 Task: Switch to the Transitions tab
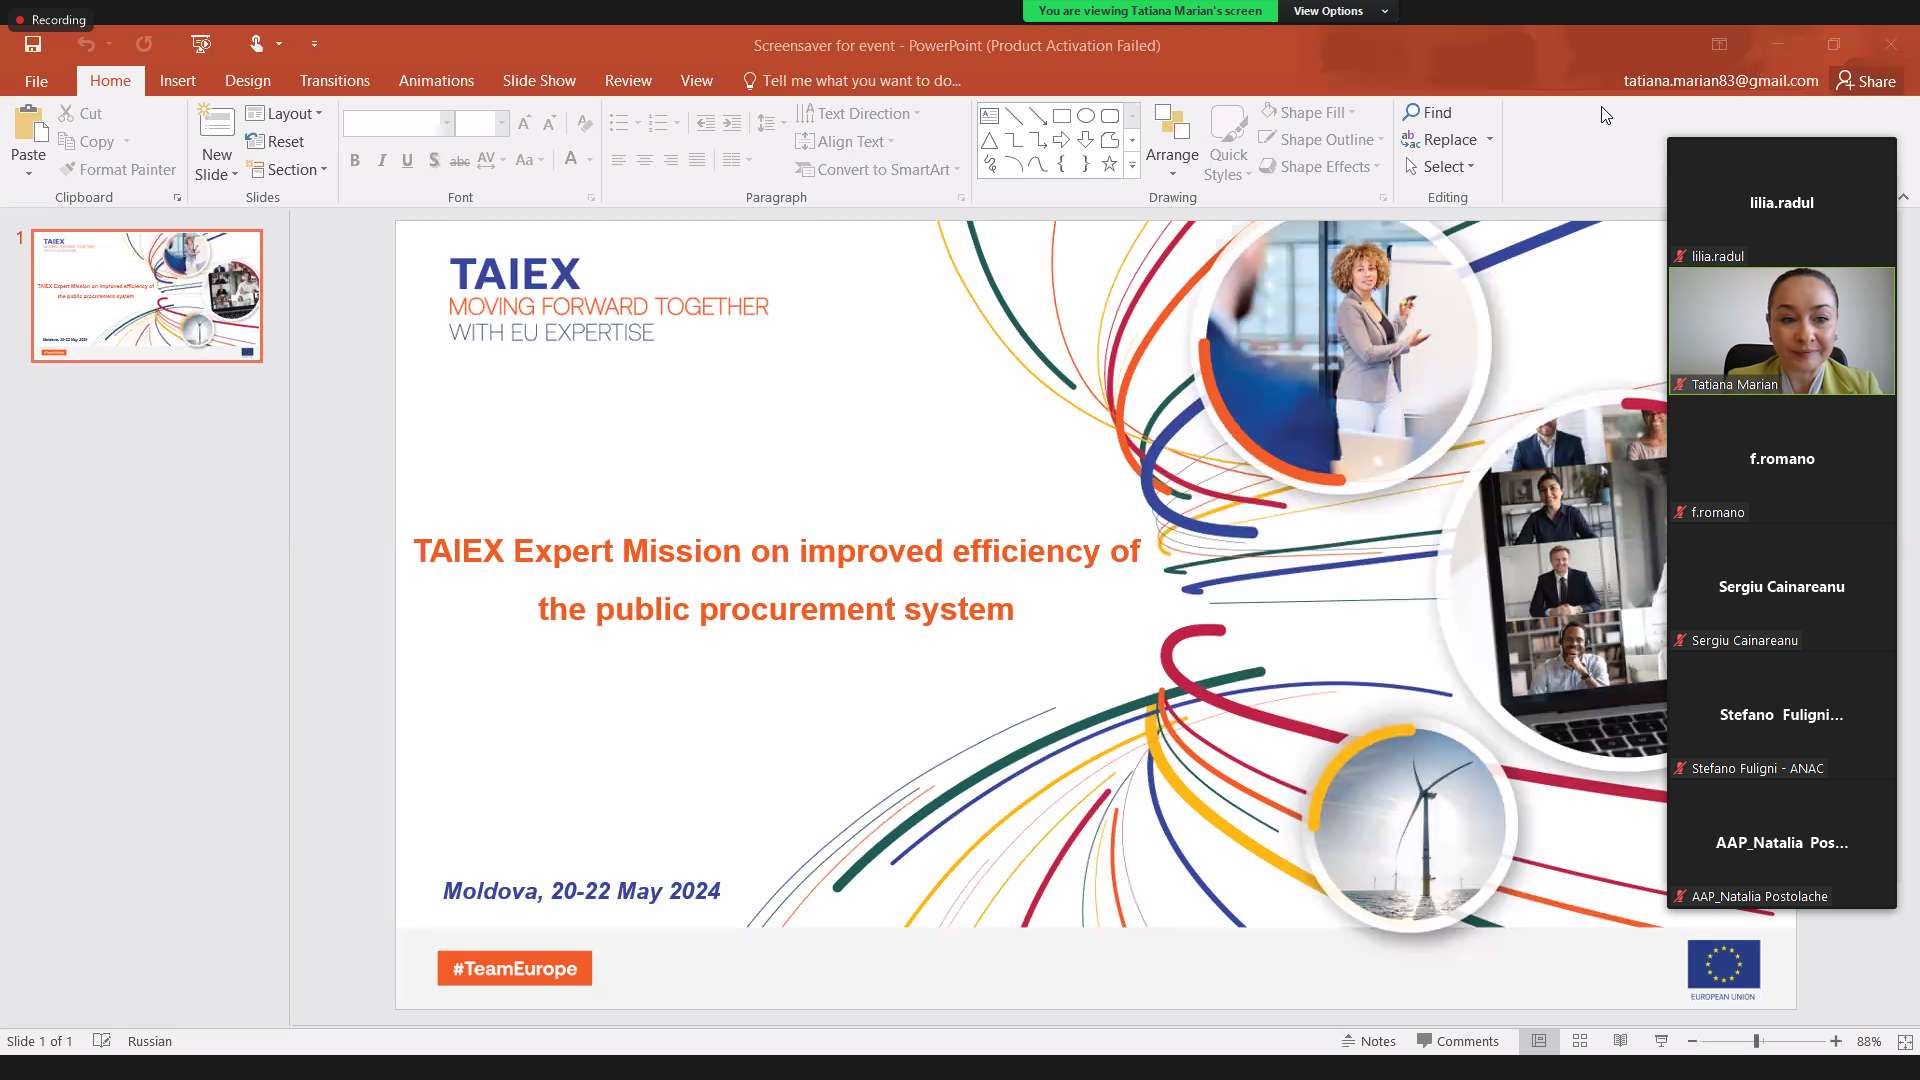335,81
